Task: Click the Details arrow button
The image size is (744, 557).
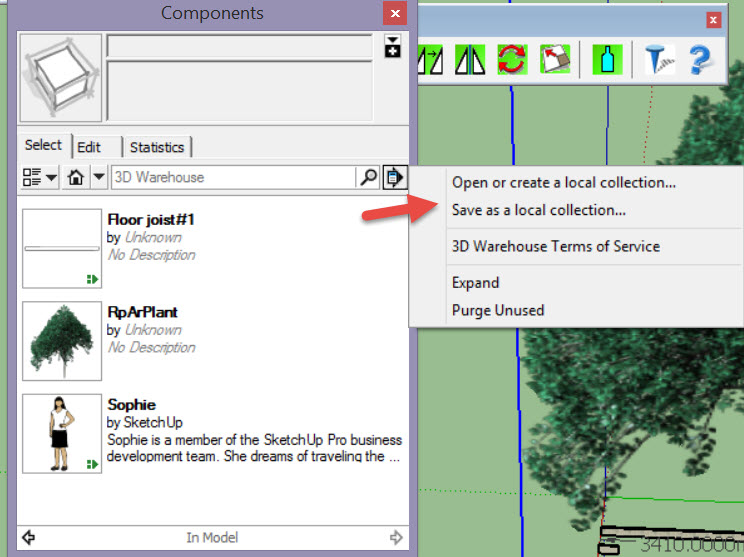Action: click(395, 177)
